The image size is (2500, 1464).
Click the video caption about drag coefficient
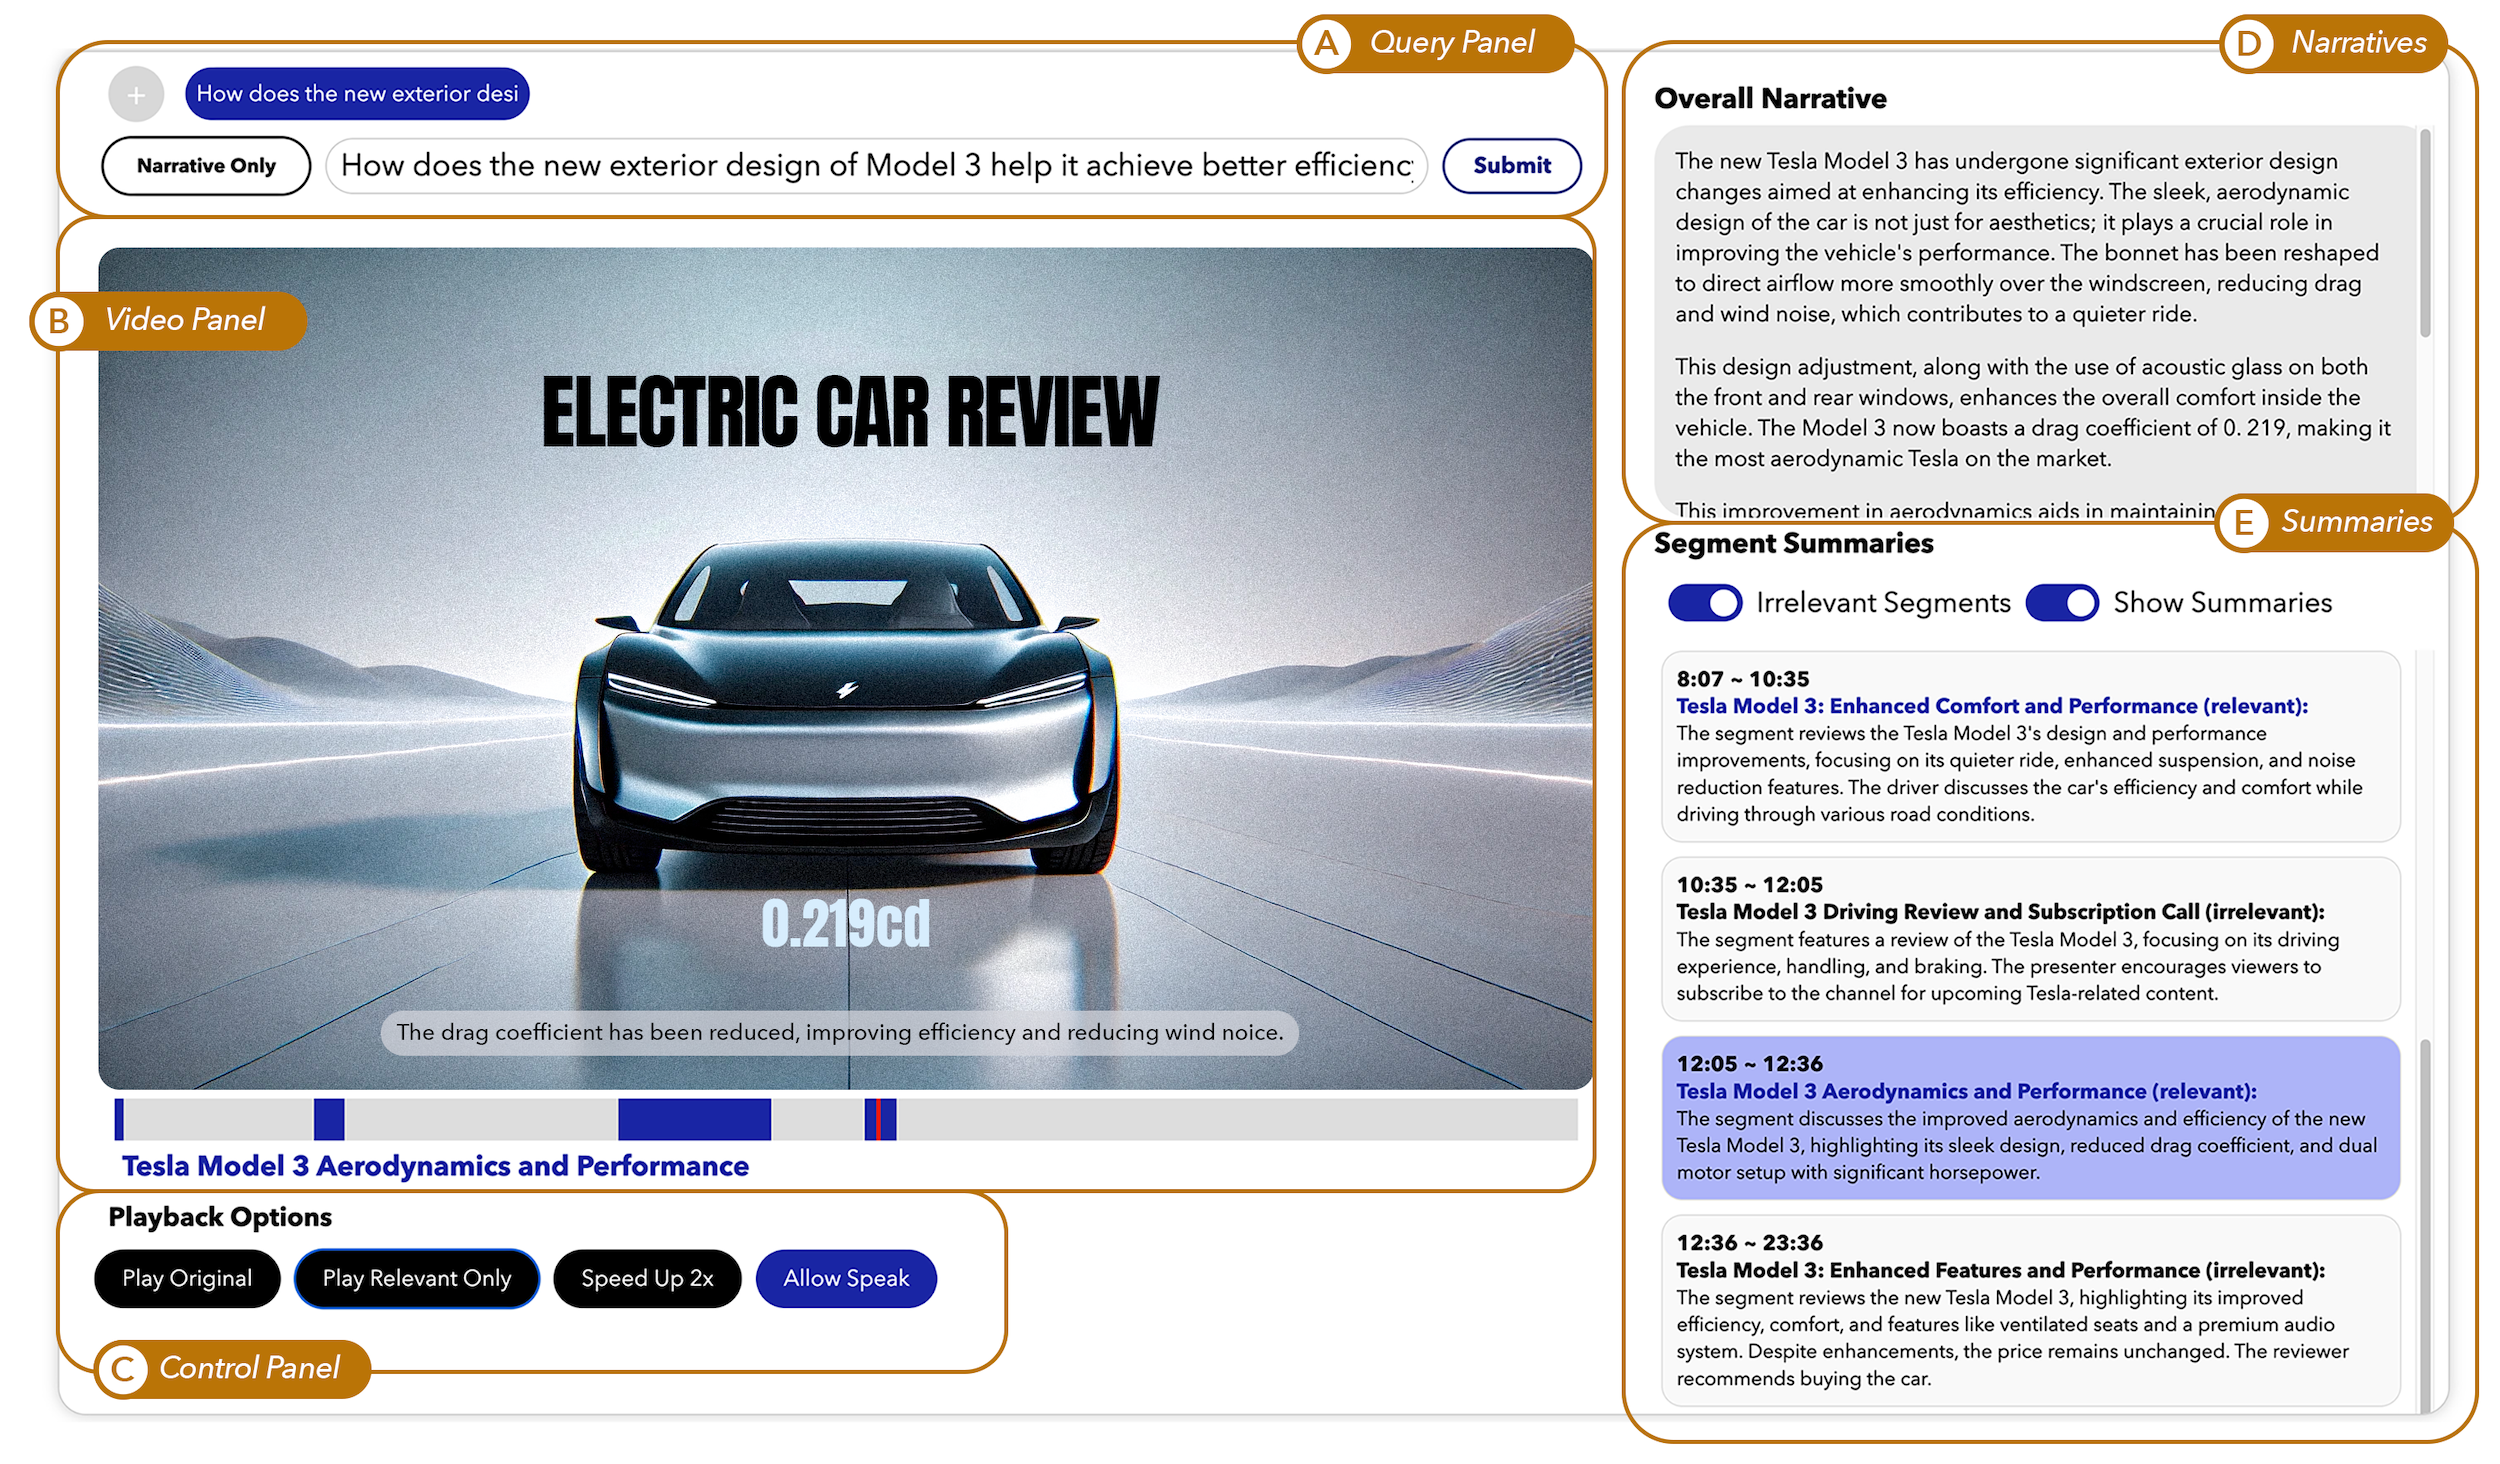click(839, 1032)
